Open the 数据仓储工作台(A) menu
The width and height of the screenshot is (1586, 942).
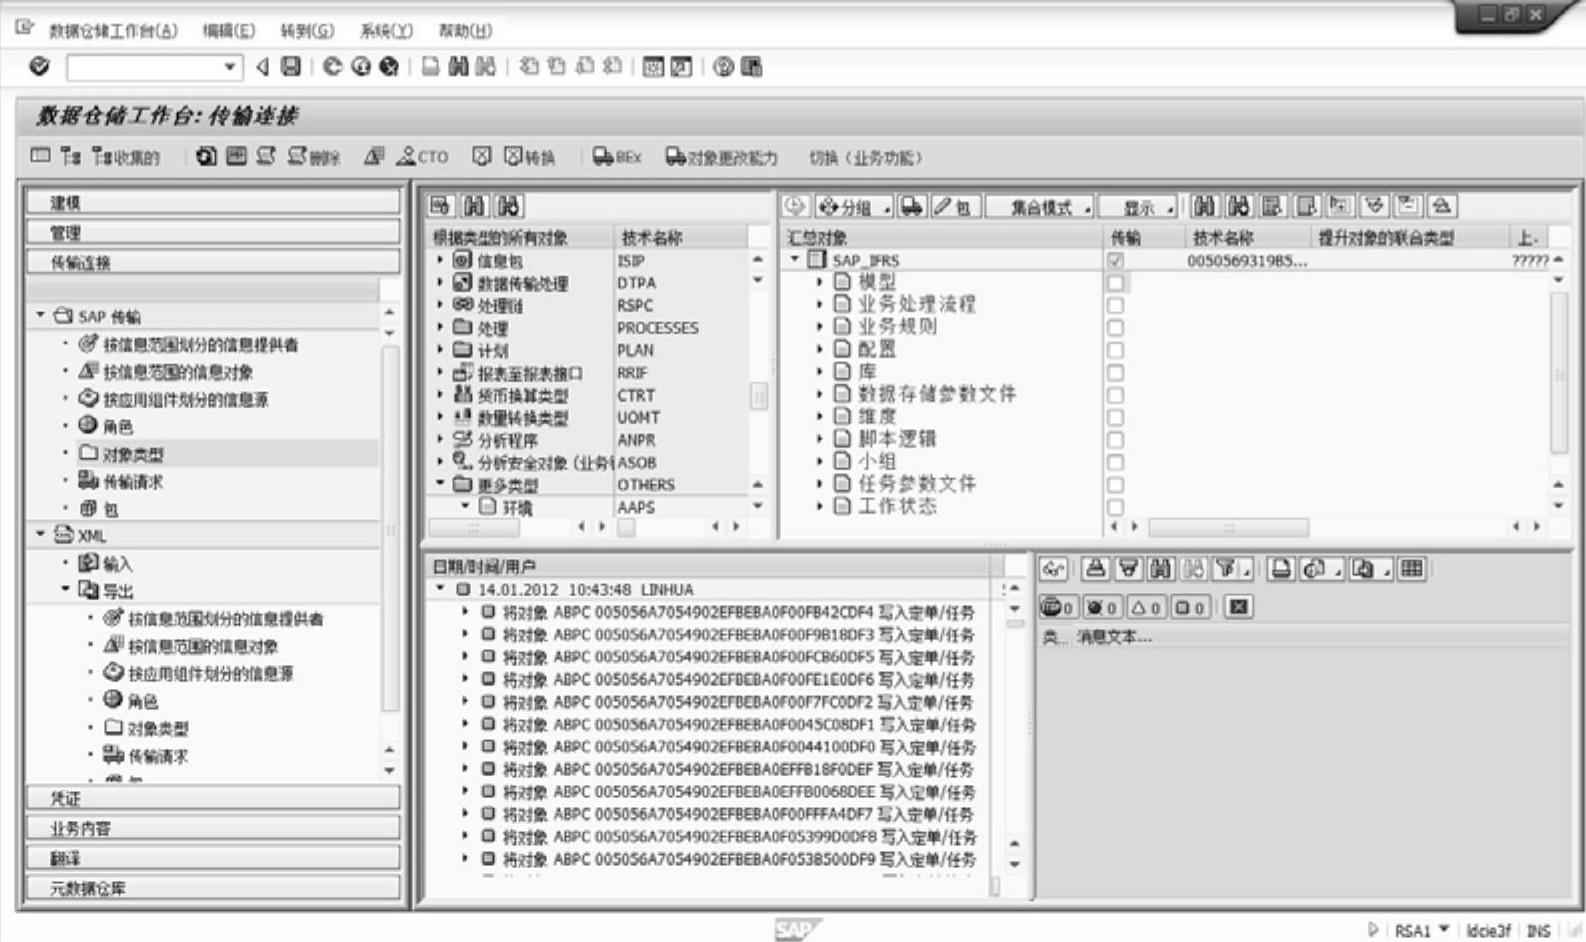[113, 31]
